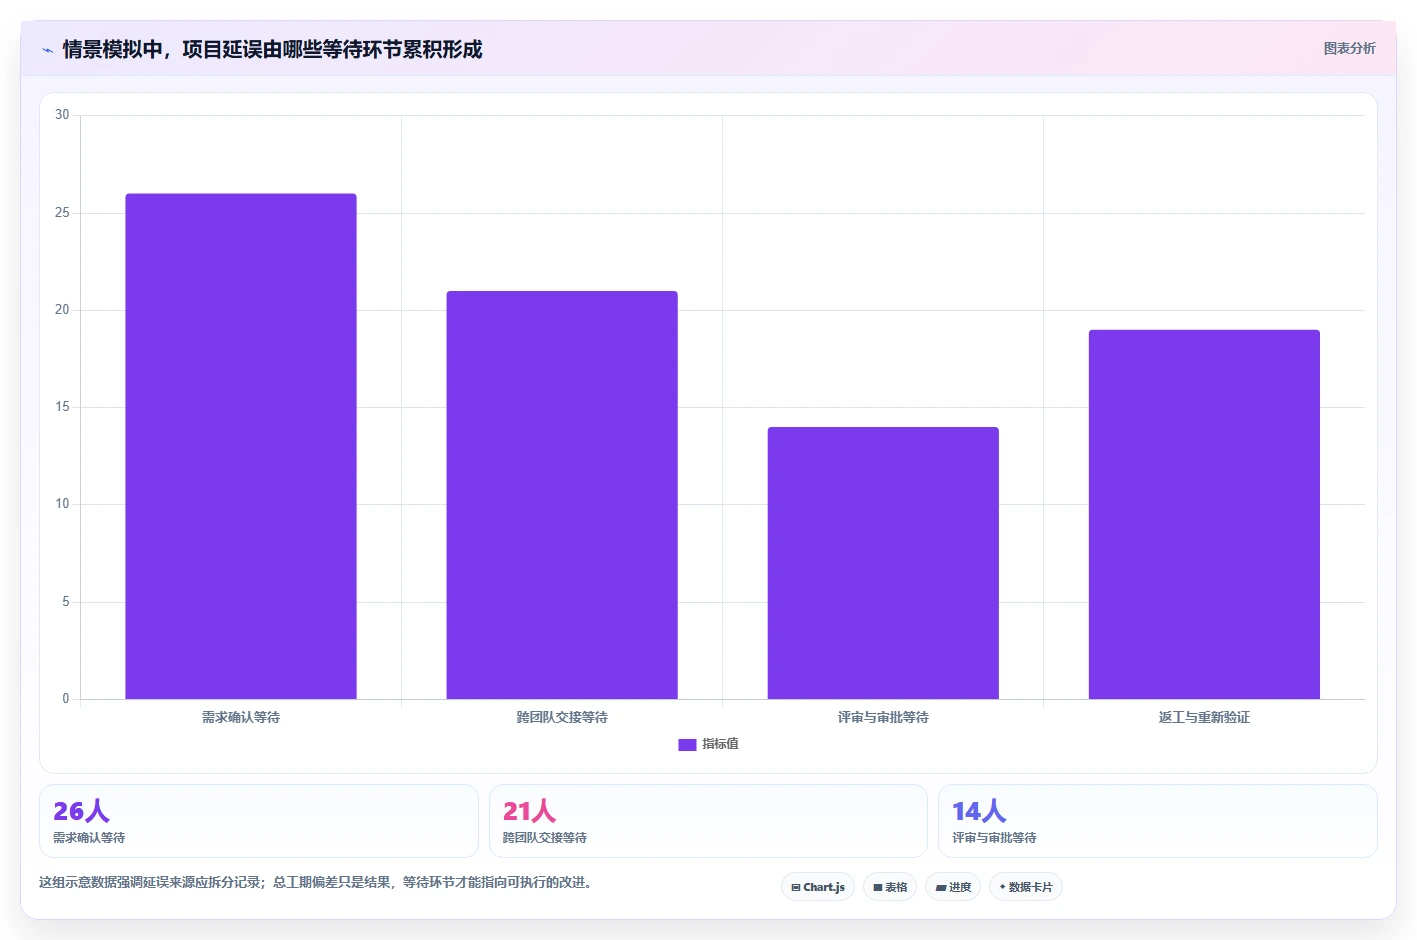The width and height of the screenshot is (1417, 940).
Task: Select the 返工与重新验证 bar in the chart
Action: pos(1204,514)
